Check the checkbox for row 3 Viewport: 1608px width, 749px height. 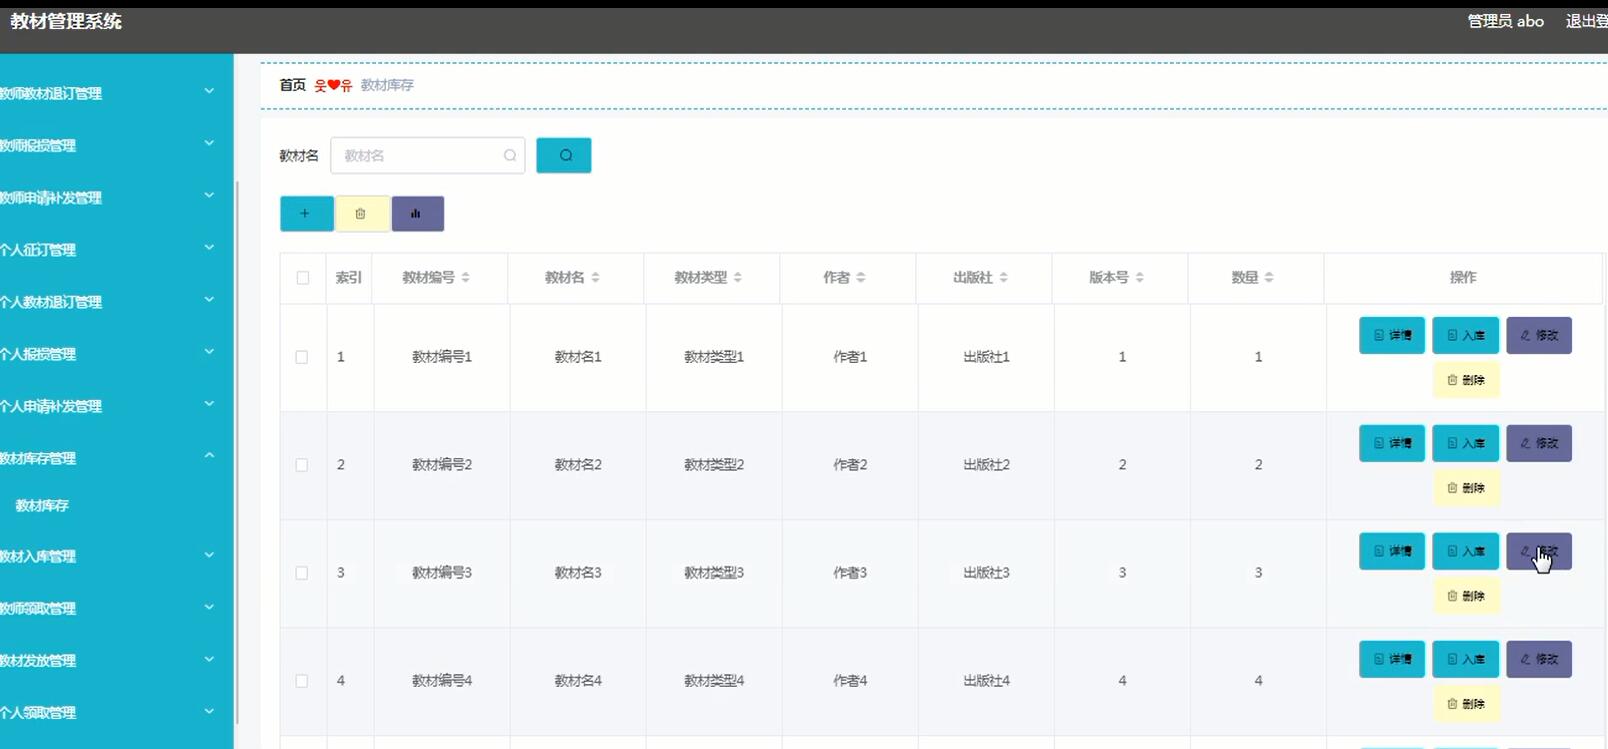pyautogui.click(x=302, y=573)
